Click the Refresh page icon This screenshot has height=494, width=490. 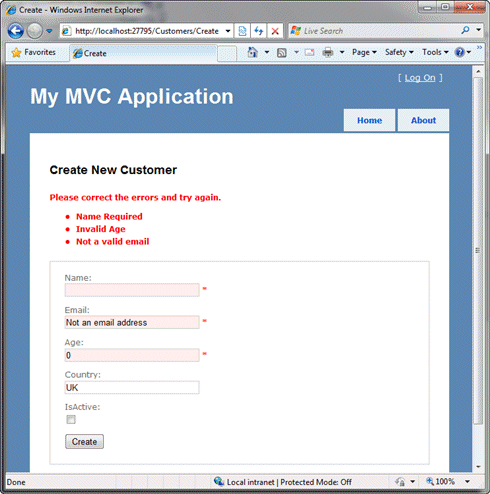click(x=259, y=31)
